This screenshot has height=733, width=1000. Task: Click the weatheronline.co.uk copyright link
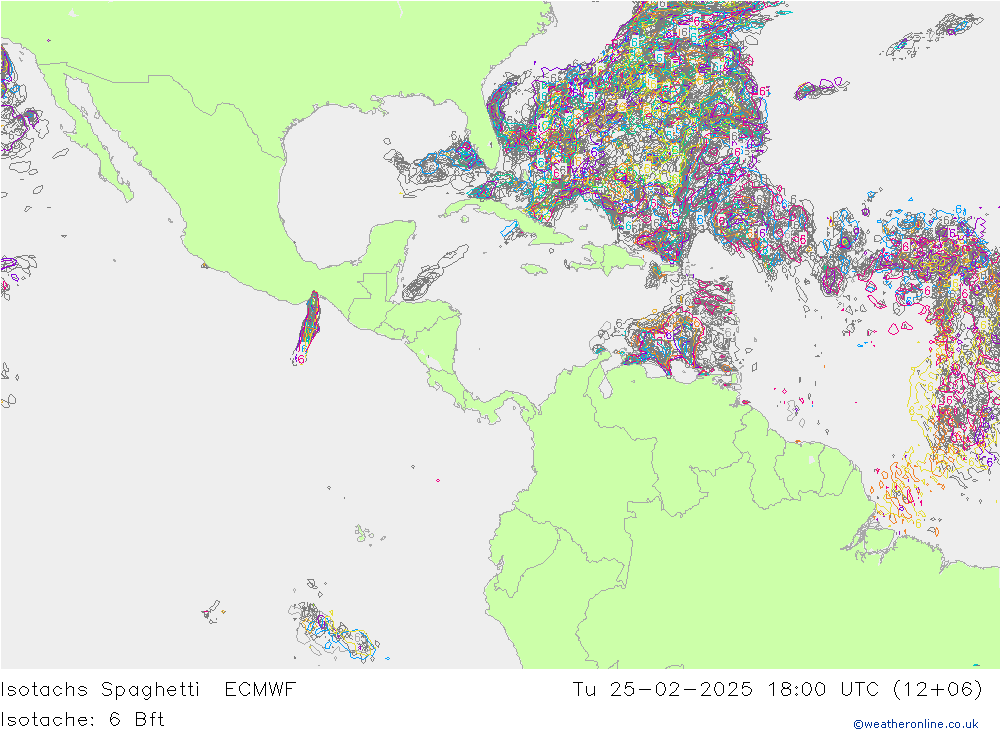click(x=916, y=724)
